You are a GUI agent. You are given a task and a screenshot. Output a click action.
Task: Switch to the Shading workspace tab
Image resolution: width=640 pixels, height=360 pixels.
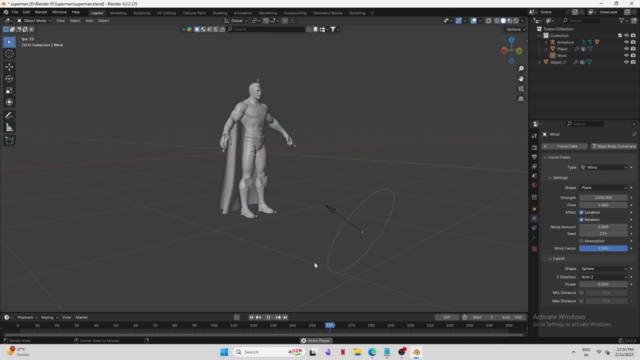(x=220, y=13)
